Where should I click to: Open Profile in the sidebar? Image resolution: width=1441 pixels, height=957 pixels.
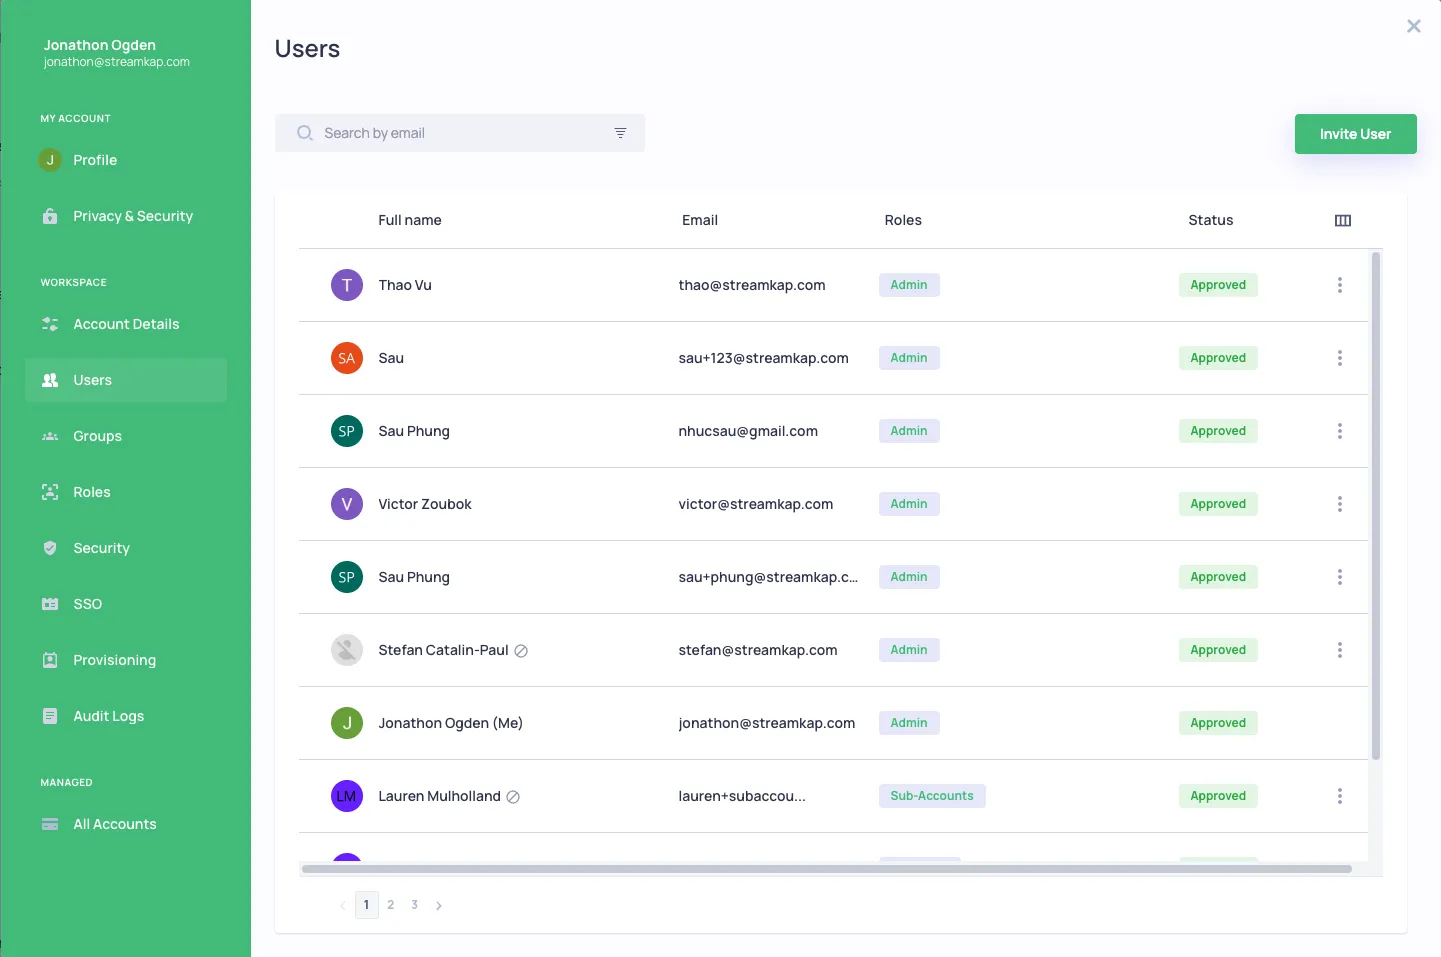(x=126, y=160)
